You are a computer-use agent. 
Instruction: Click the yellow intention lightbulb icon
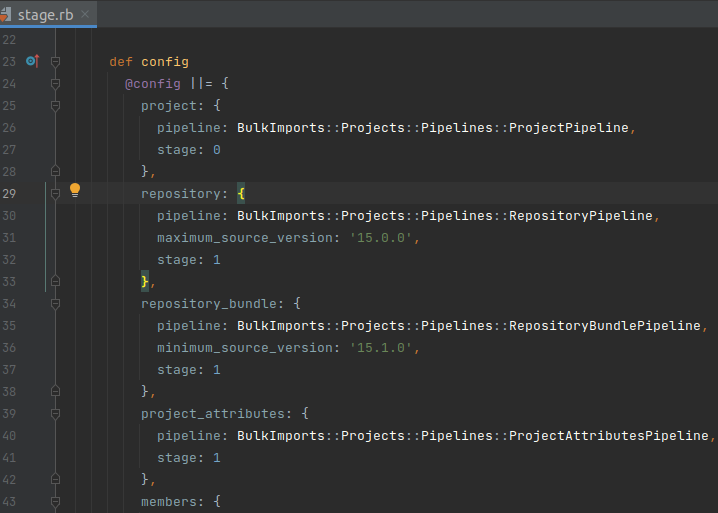click(74, 190)
